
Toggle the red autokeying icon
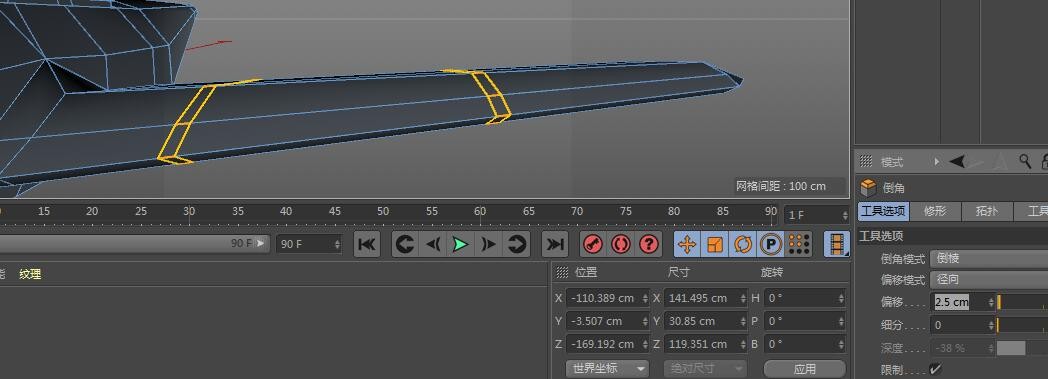coord(620,245)
